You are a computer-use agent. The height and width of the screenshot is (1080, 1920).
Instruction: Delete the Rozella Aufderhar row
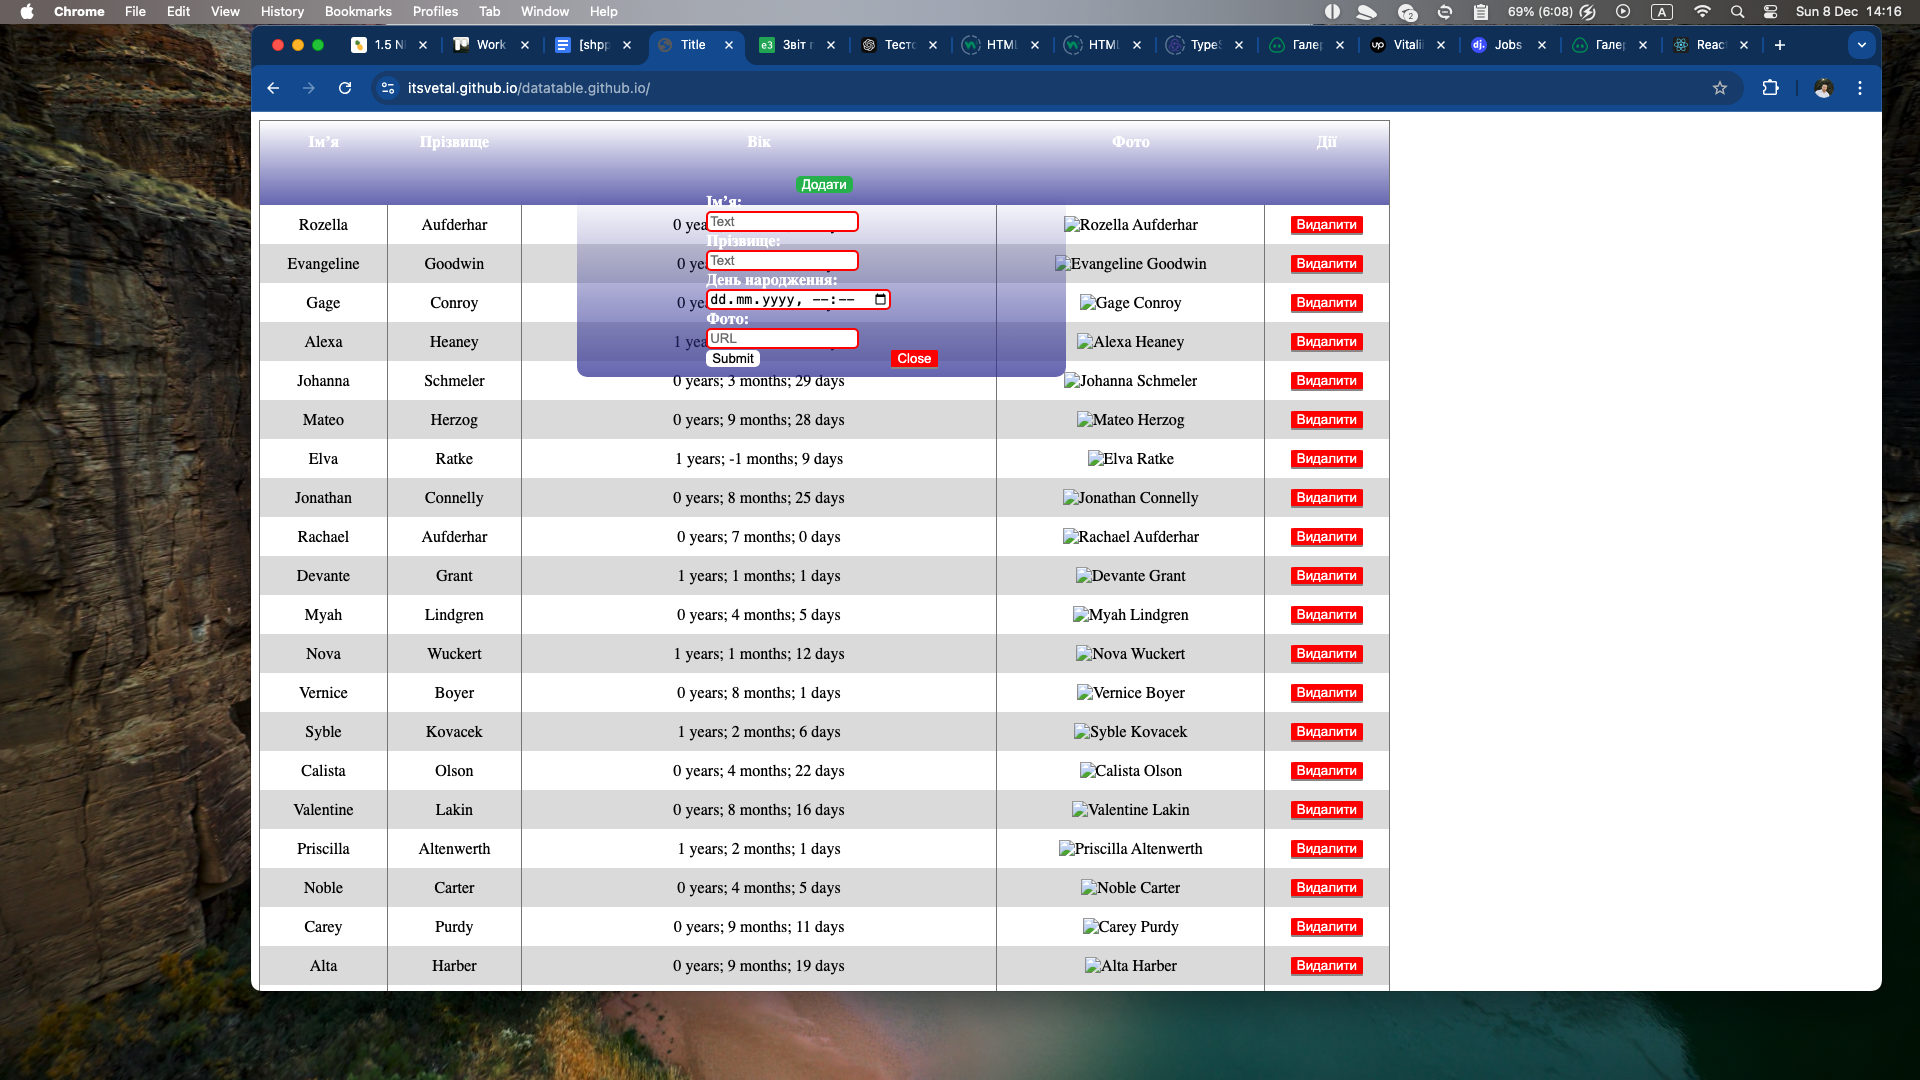[x=1326, y=225]
